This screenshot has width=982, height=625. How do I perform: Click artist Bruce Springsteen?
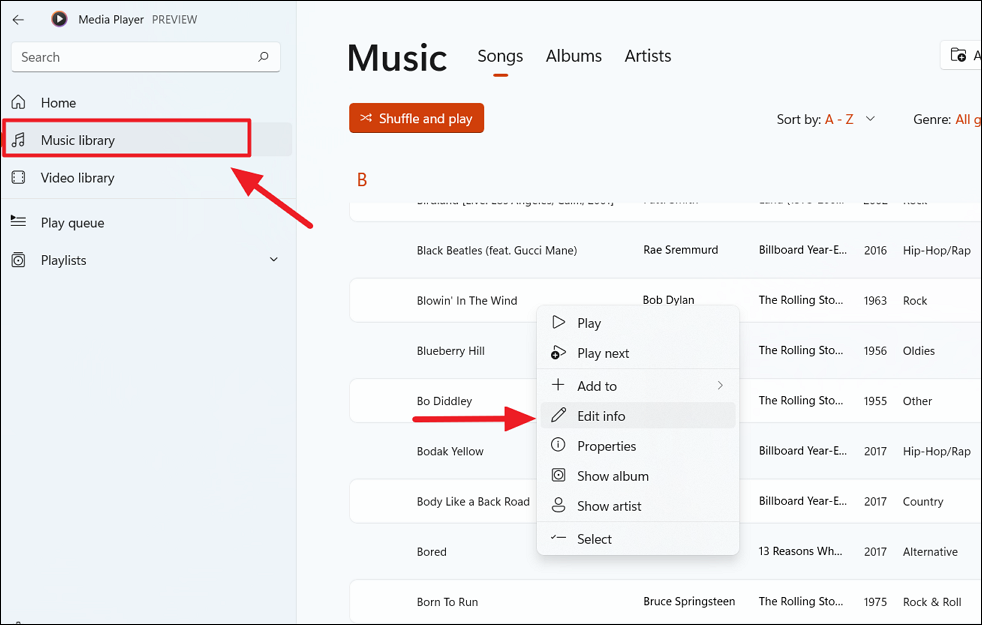tap(689, 601)
